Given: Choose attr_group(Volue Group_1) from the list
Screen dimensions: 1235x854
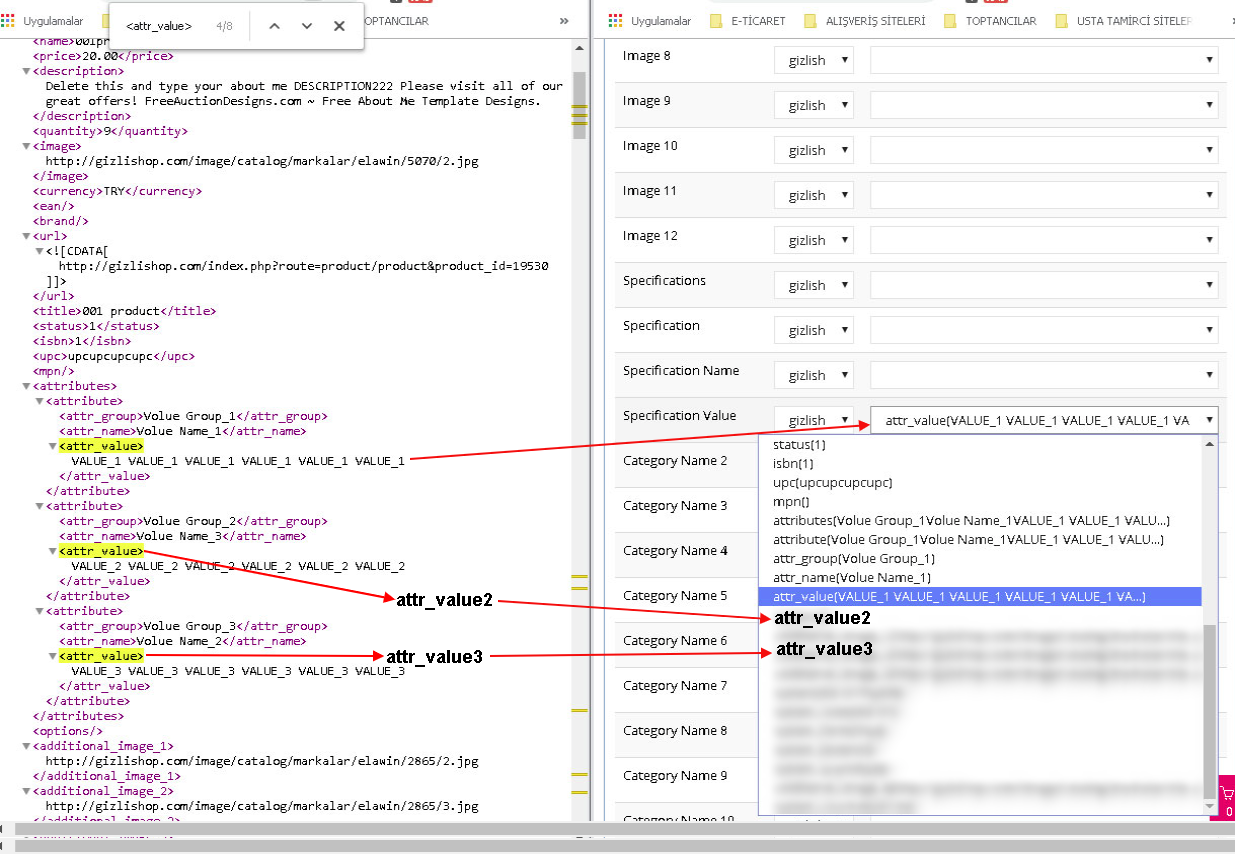Looking at the screenshot, I should coord(980,558).
